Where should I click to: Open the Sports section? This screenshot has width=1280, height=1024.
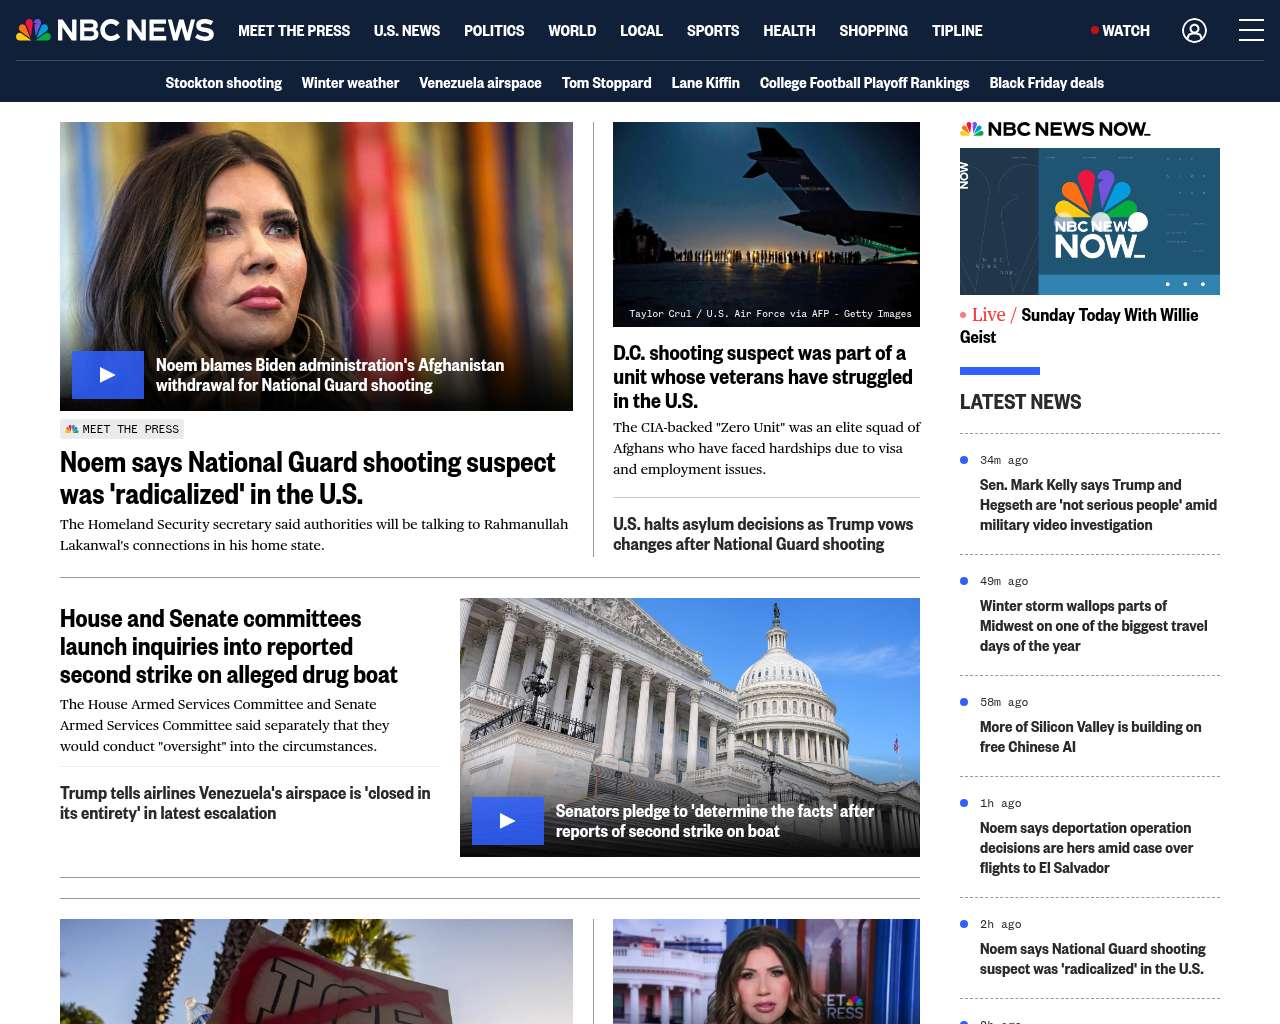pos(713,31)
